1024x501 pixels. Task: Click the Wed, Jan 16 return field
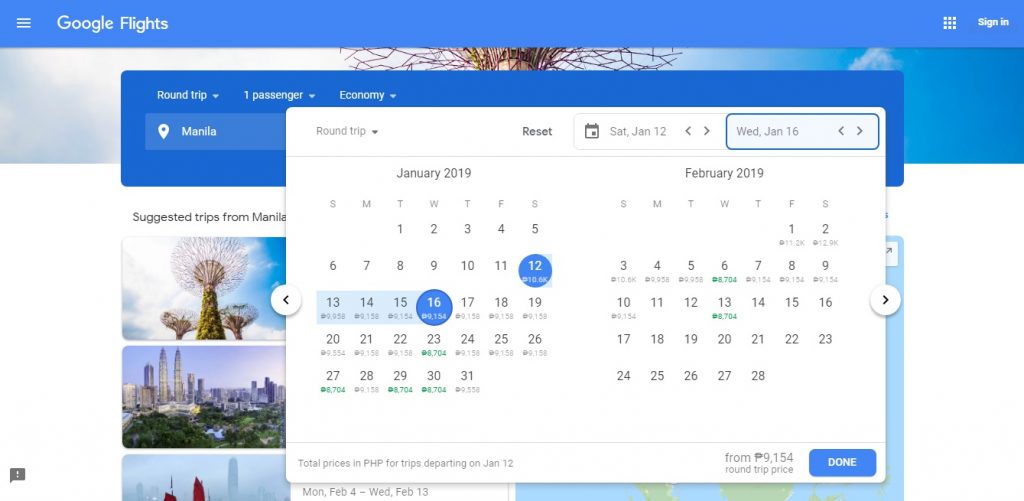[x=802, y=131]
